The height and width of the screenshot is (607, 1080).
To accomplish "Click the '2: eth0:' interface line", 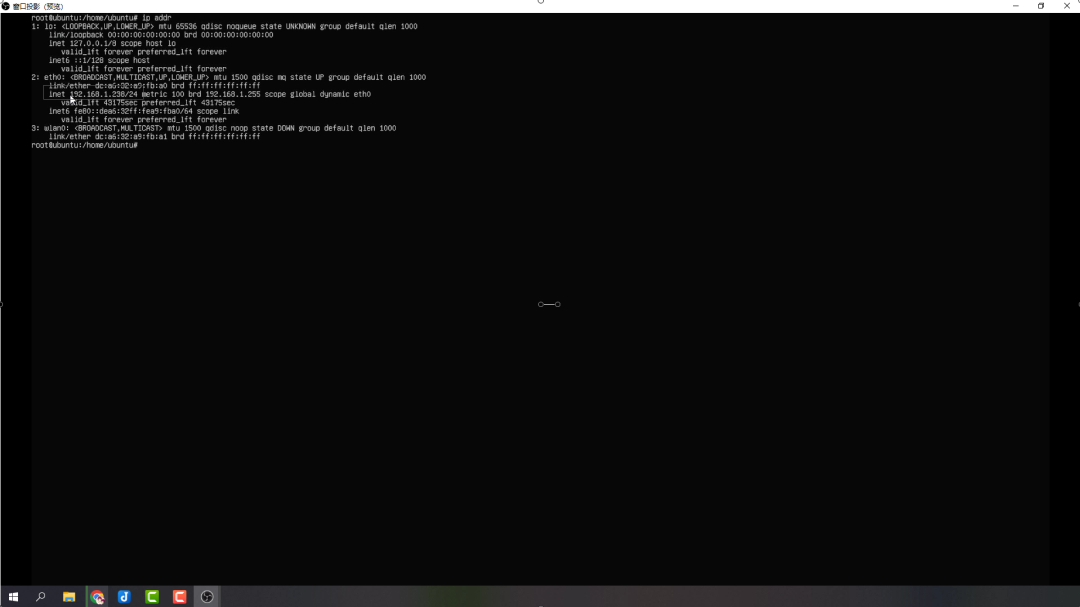I will coord(228,77).
